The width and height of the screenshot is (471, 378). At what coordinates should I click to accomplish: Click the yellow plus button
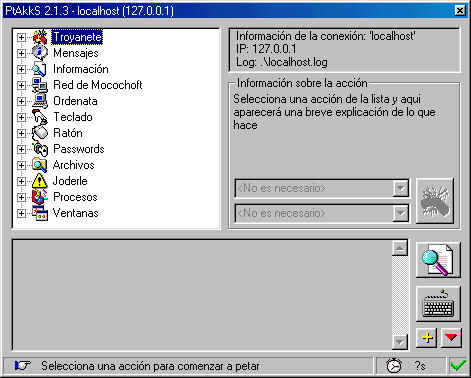pyautogui.click(x=427, y=338)
